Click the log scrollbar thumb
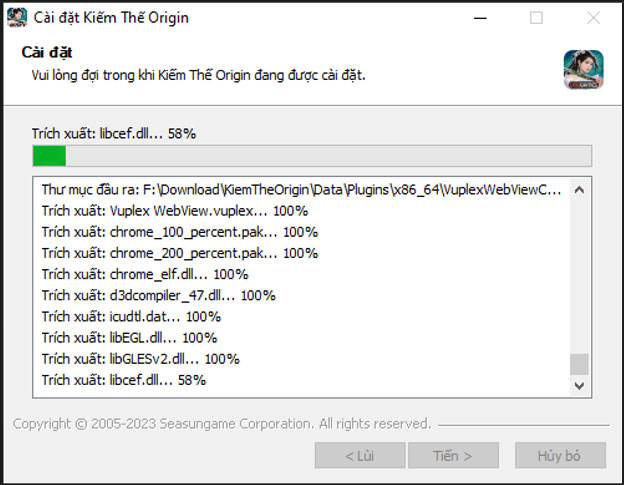624x485 pixels. [579, 363]
